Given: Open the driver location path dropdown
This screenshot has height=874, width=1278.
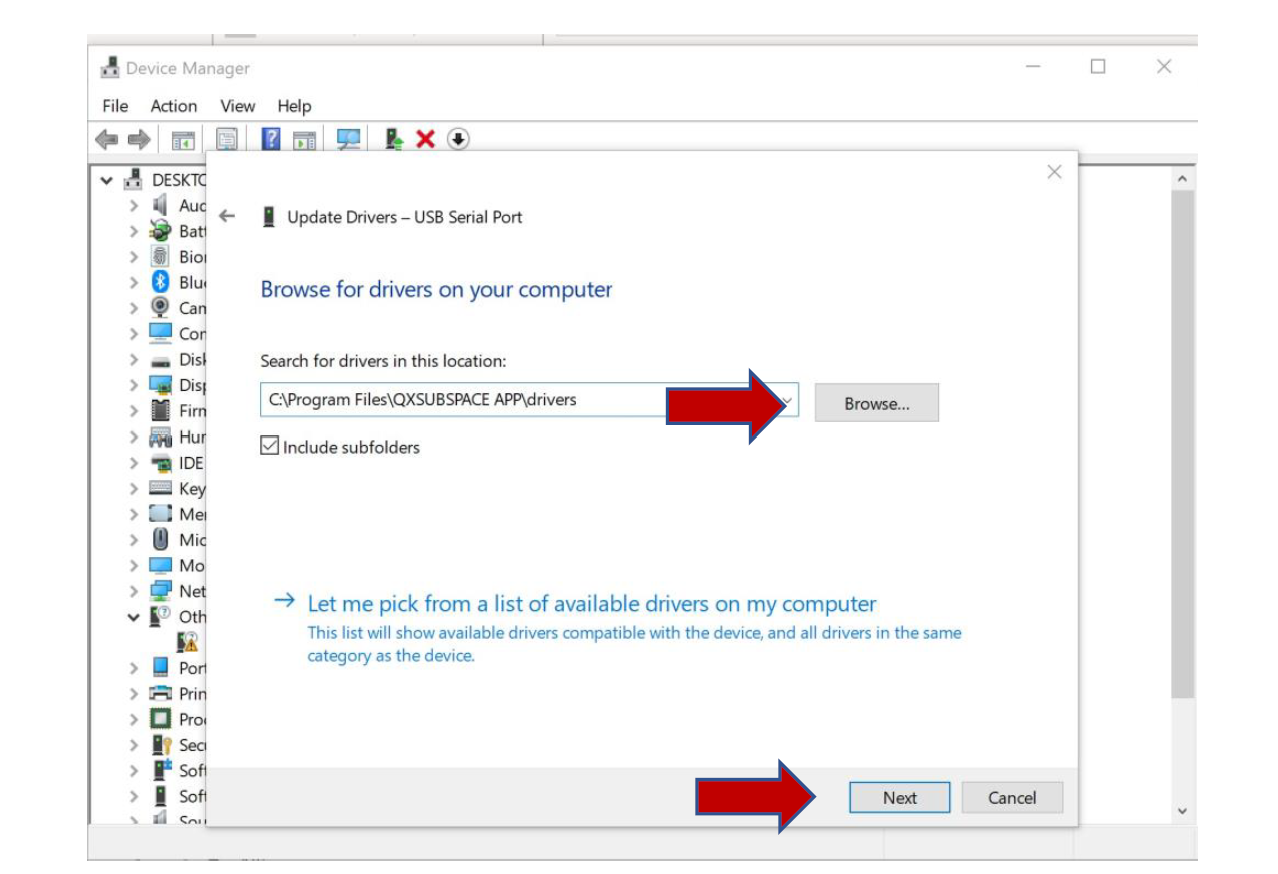Looking at the screenshot, I should (x=787, y=400).
